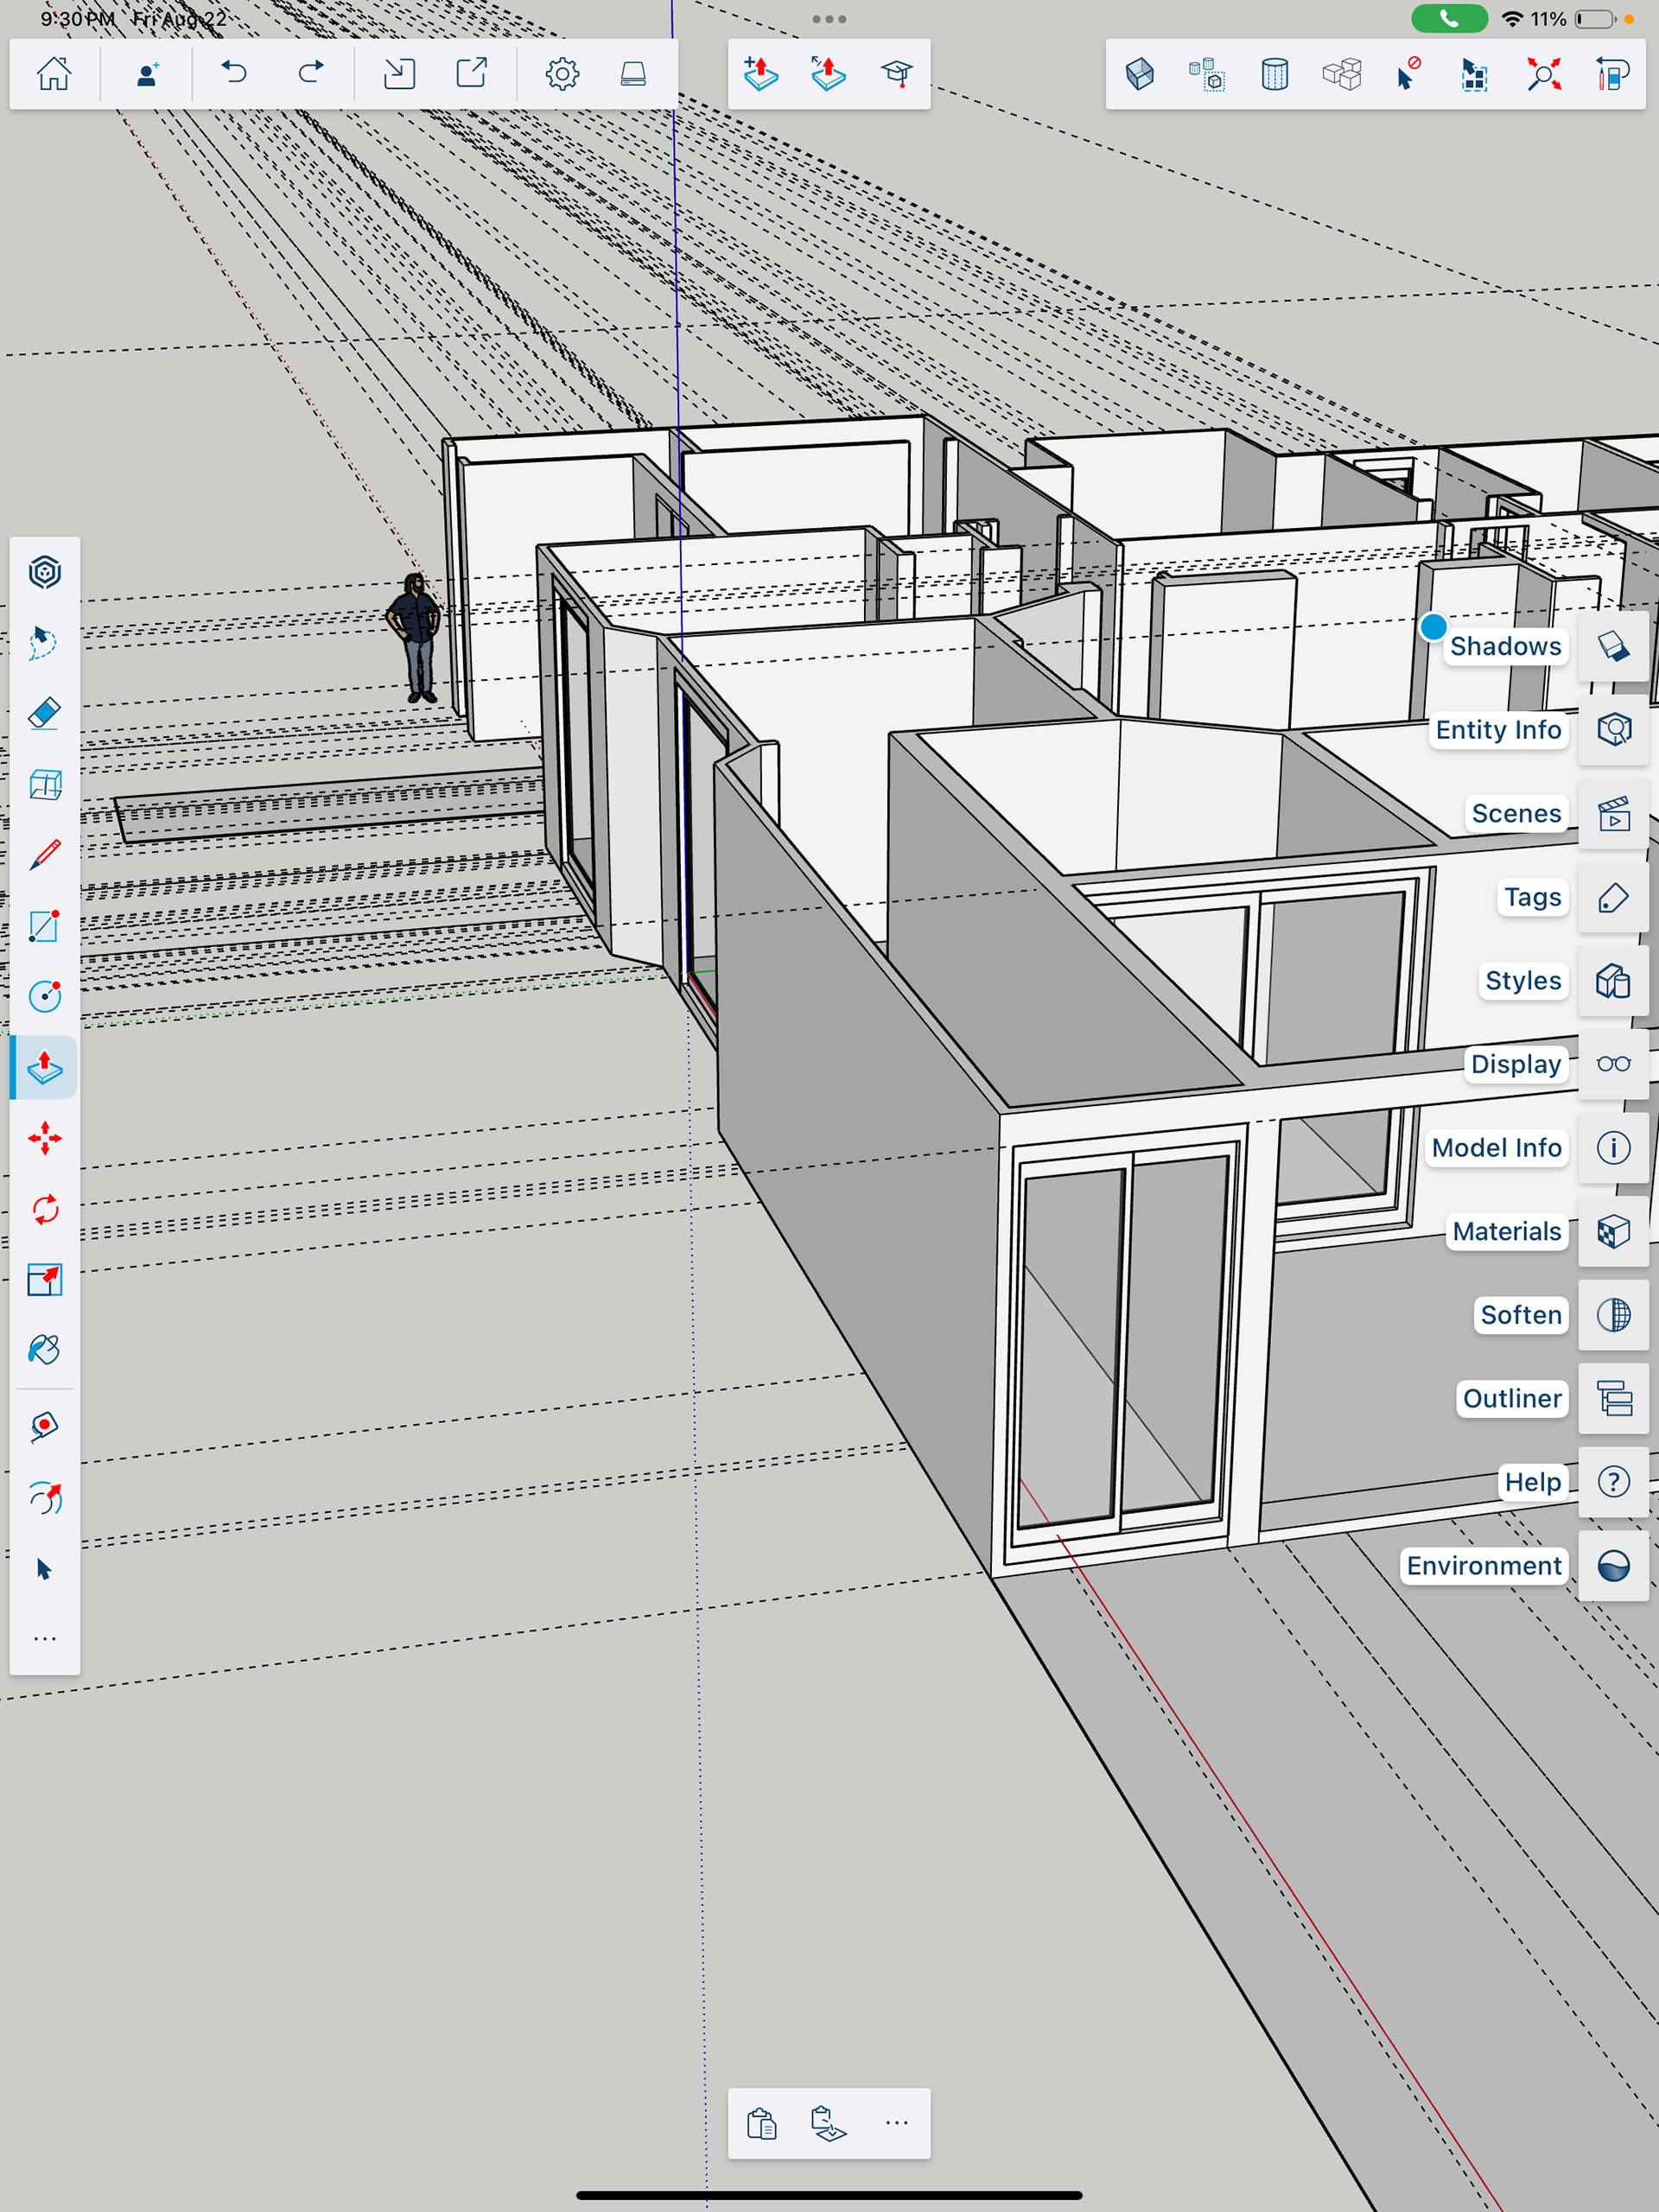Expand more tools in left toolbar

click(x=44, y=1639)
